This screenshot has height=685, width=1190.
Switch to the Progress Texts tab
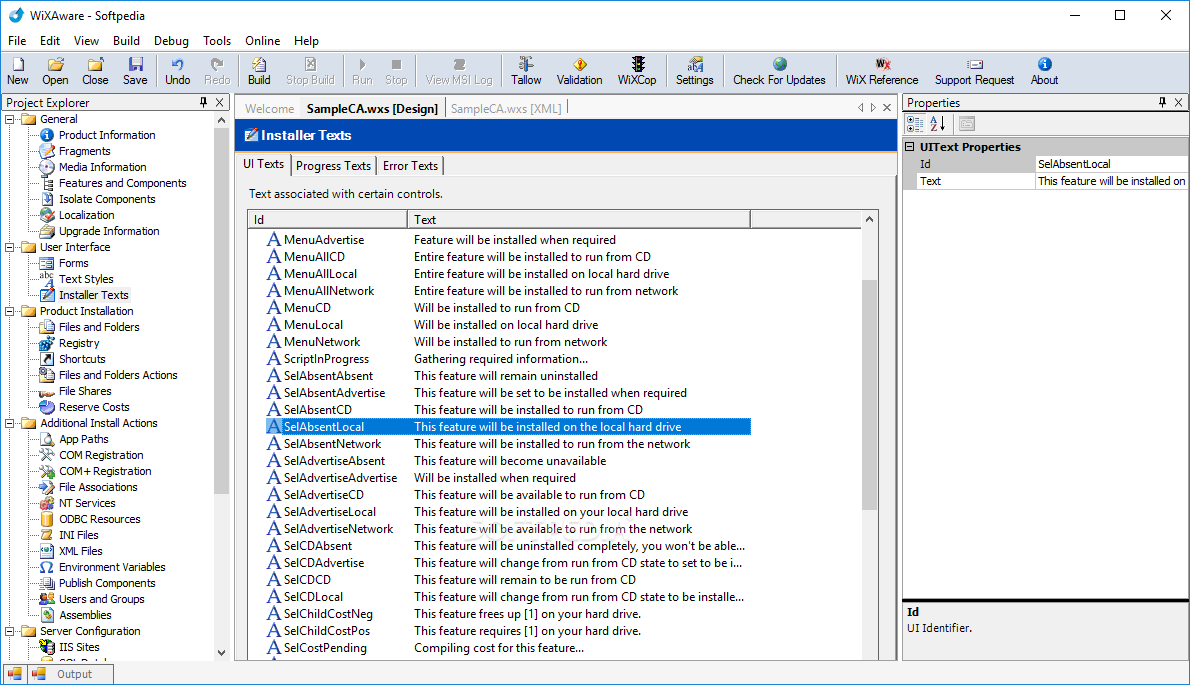[x=333, y=165]
